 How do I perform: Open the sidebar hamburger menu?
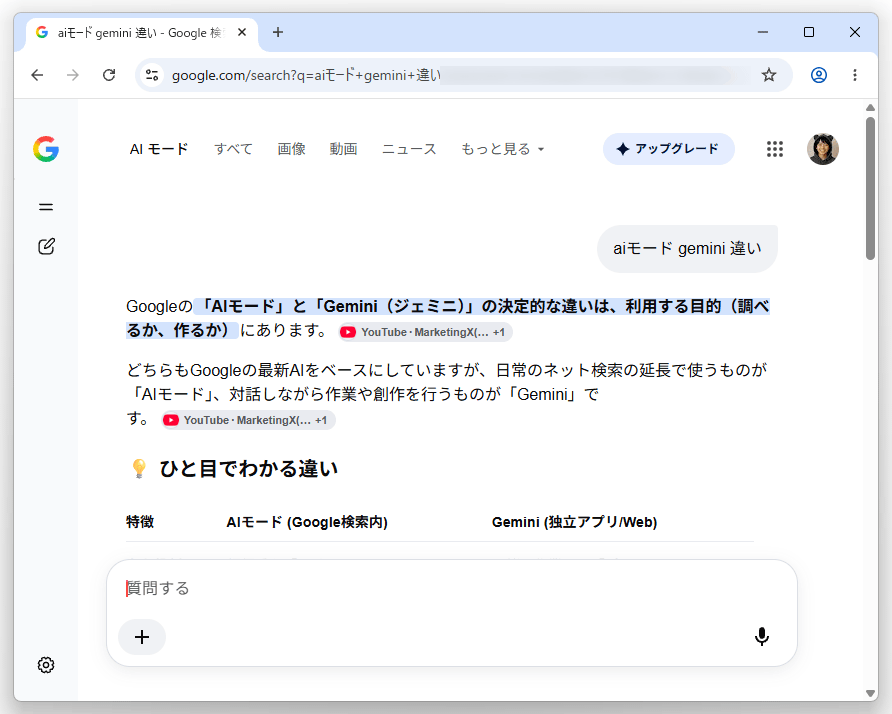(46, 207)
